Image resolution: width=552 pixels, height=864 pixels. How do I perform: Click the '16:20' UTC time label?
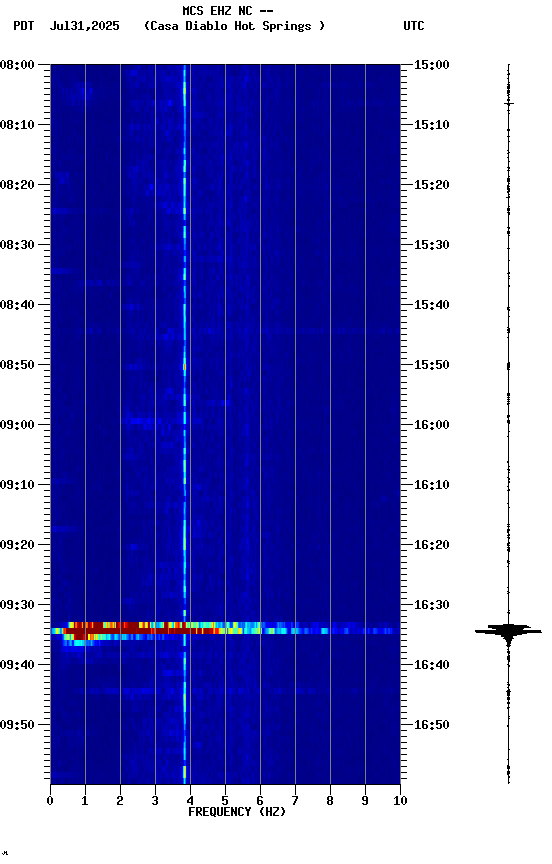pyautogui.click(x=432, y=545)
